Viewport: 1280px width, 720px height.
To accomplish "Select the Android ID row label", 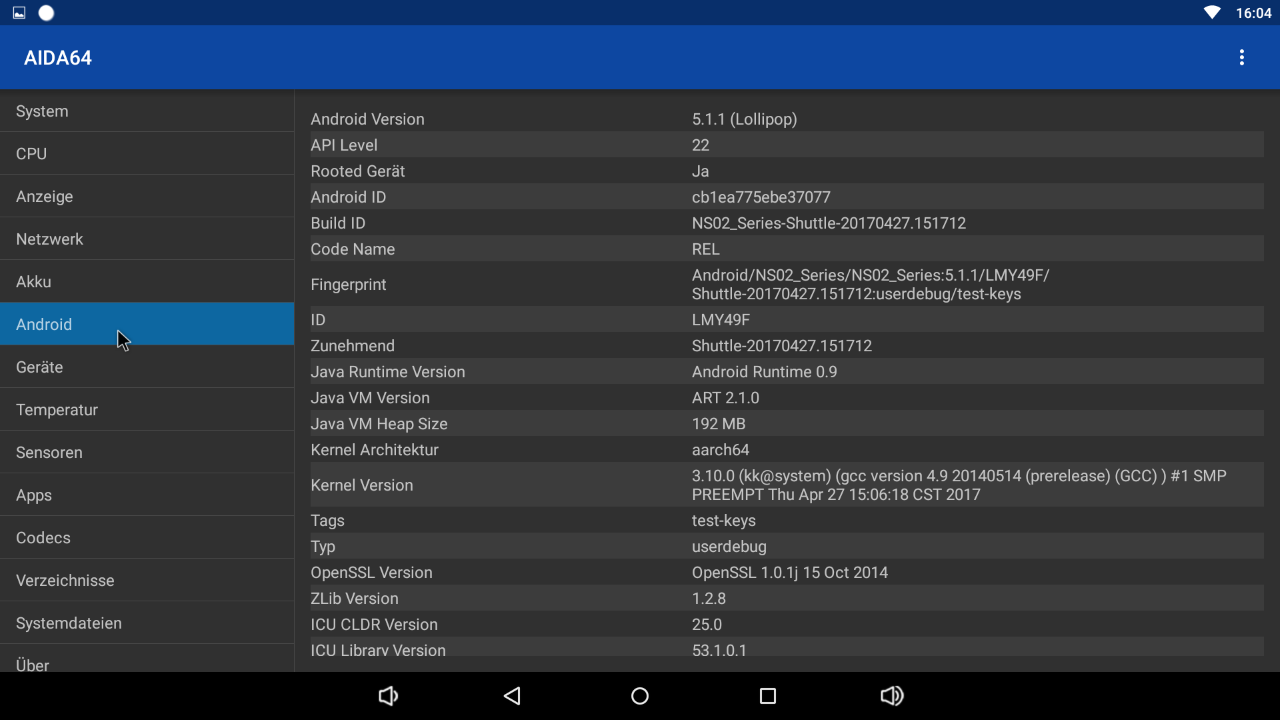I will [x=348, y=197].
